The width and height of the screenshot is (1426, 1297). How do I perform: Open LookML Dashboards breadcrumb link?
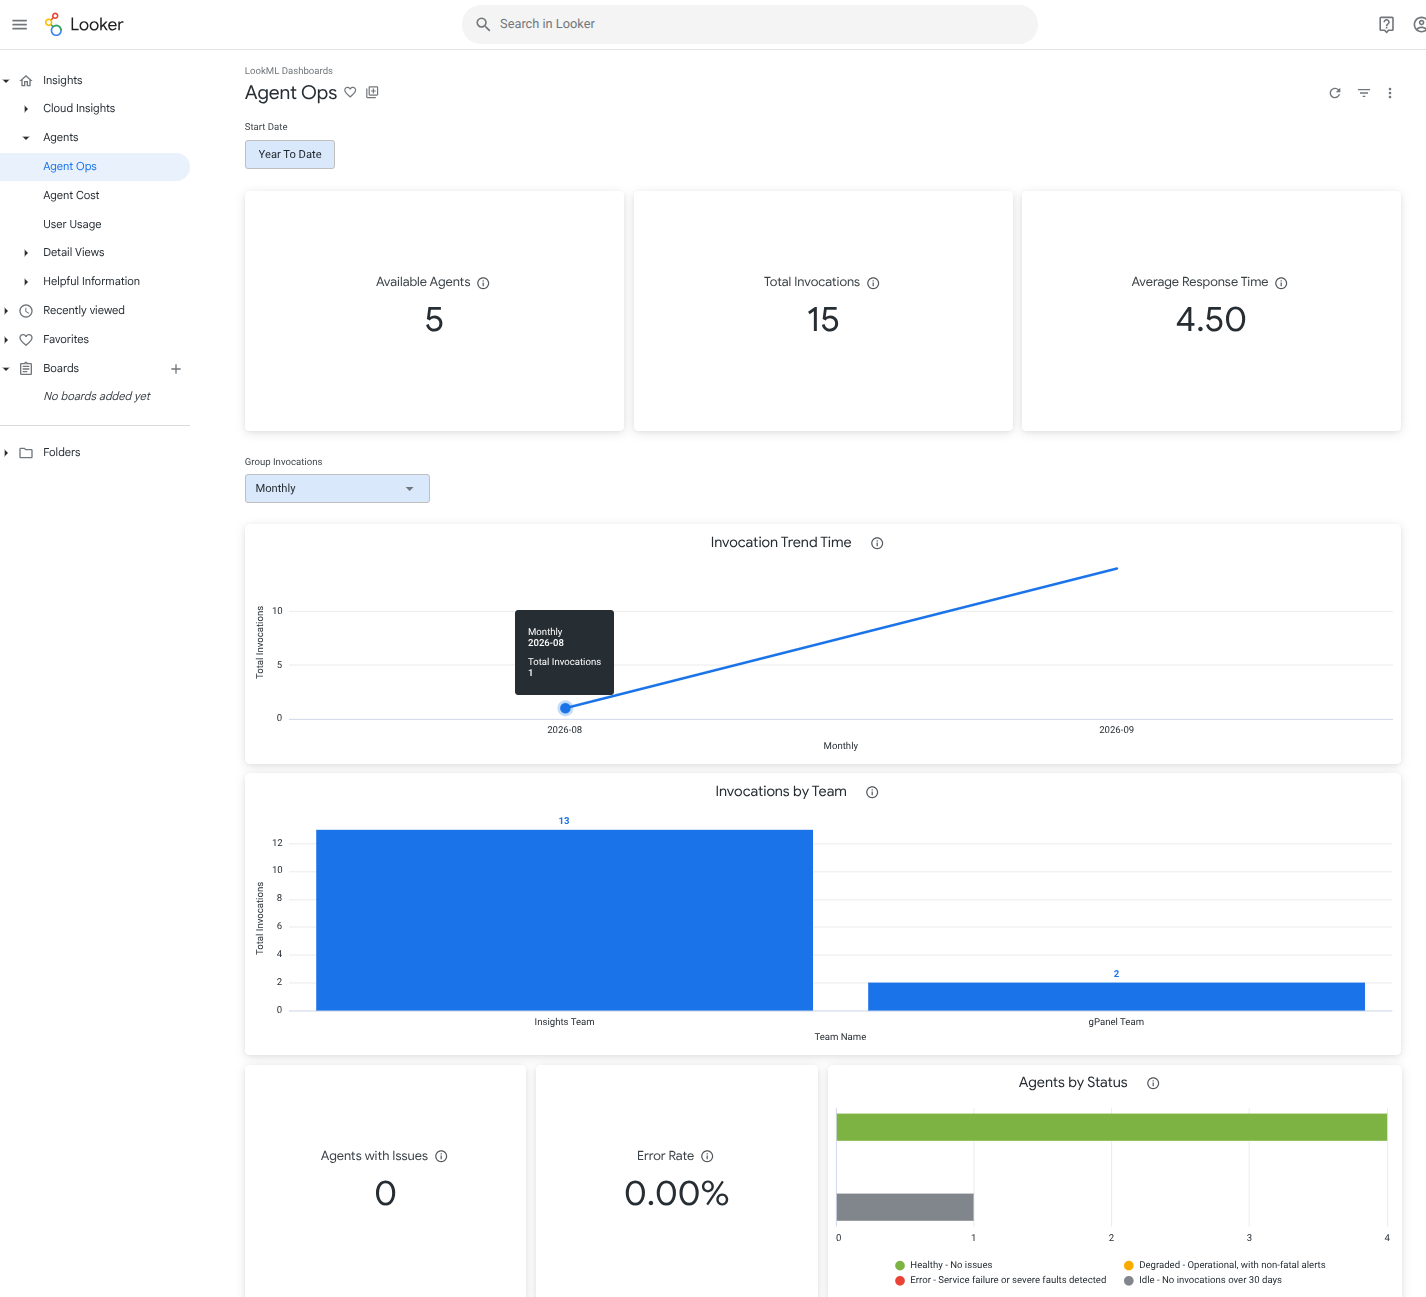click(289, 71)
